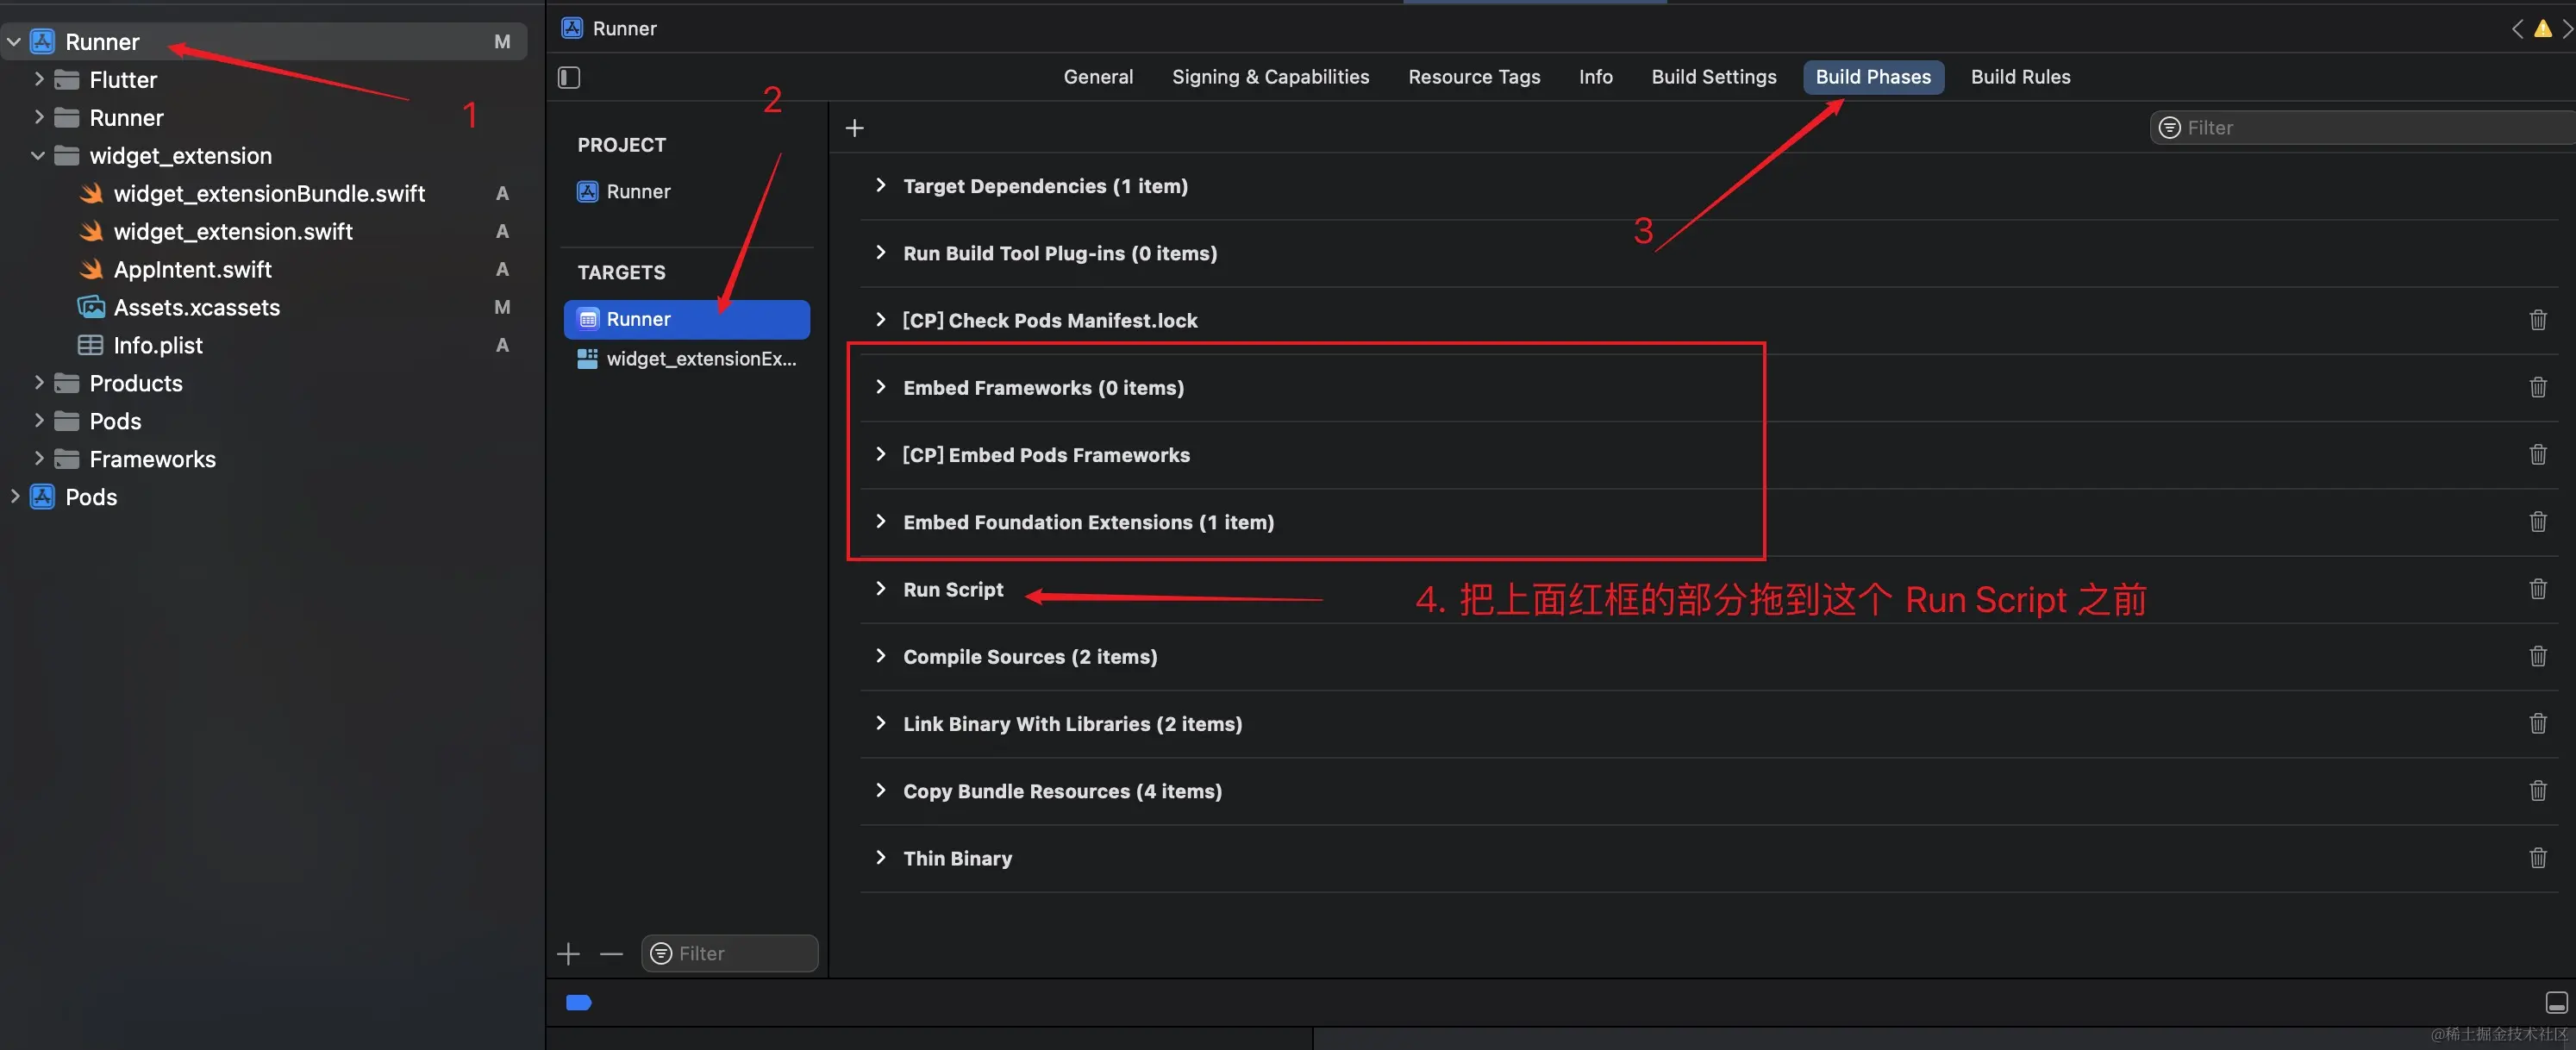This screenshot has width=2576, height=1050.
Task: Expand the Embed Frameworks phase
Action: [880, 387]
